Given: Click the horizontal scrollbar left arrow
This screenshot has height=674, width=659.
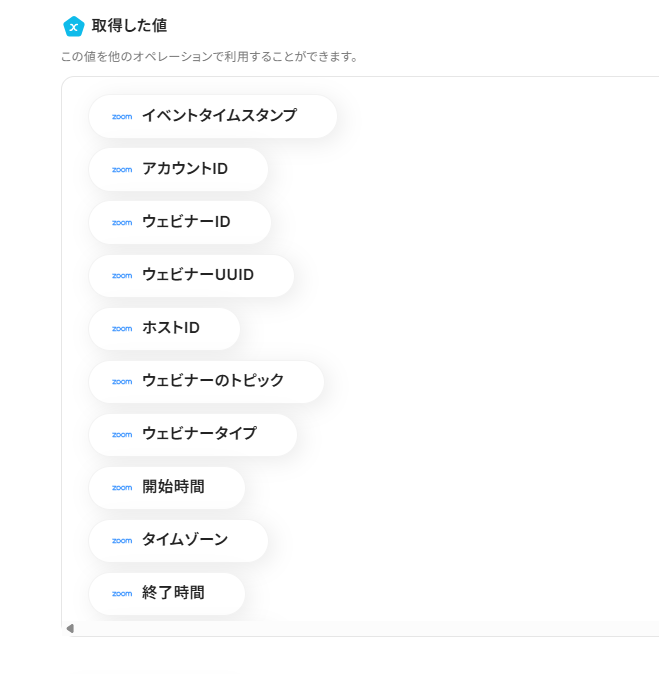Looking at the screenshot, I should pos(70,628).
